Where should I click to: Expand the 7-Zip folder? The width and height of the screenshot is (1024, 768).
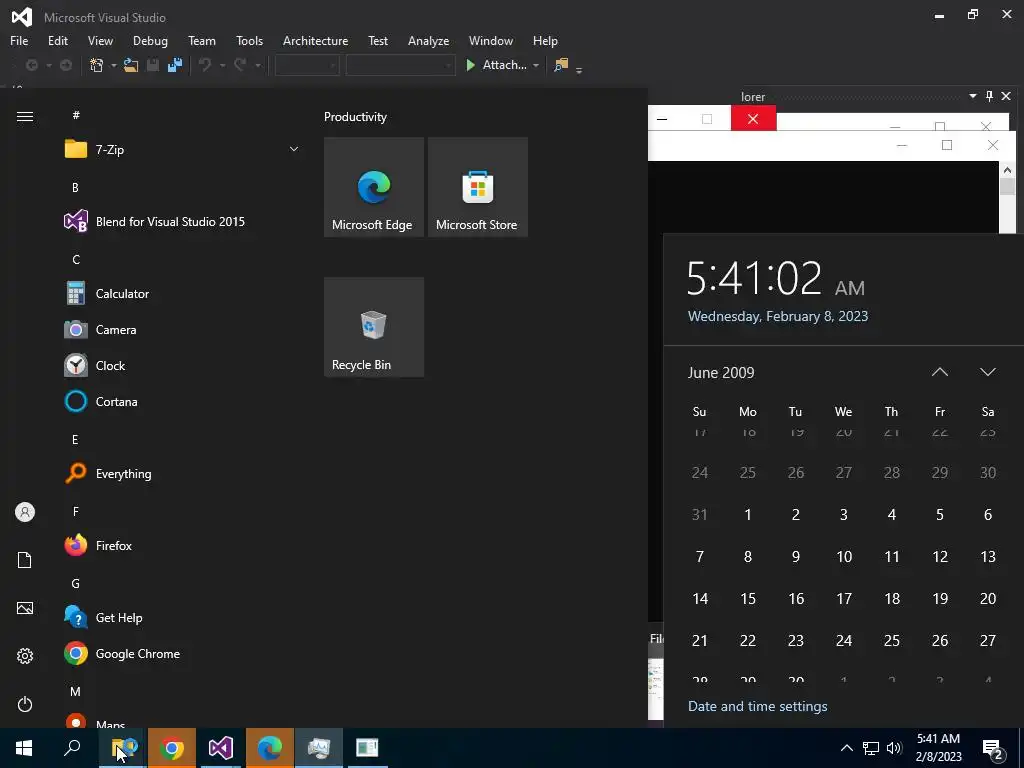click(x=183, y=150)
